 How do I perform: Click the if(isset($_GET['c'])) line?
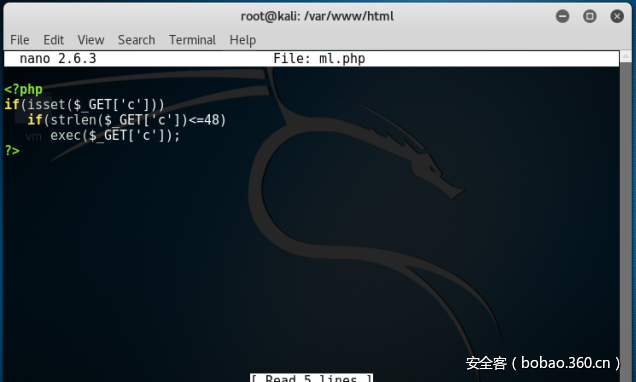click(84, 105)
